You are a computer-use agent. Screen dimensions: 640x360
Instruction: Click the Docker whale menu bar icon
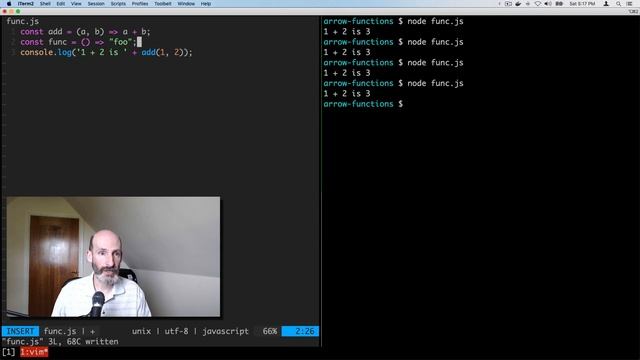pos(518,4)
